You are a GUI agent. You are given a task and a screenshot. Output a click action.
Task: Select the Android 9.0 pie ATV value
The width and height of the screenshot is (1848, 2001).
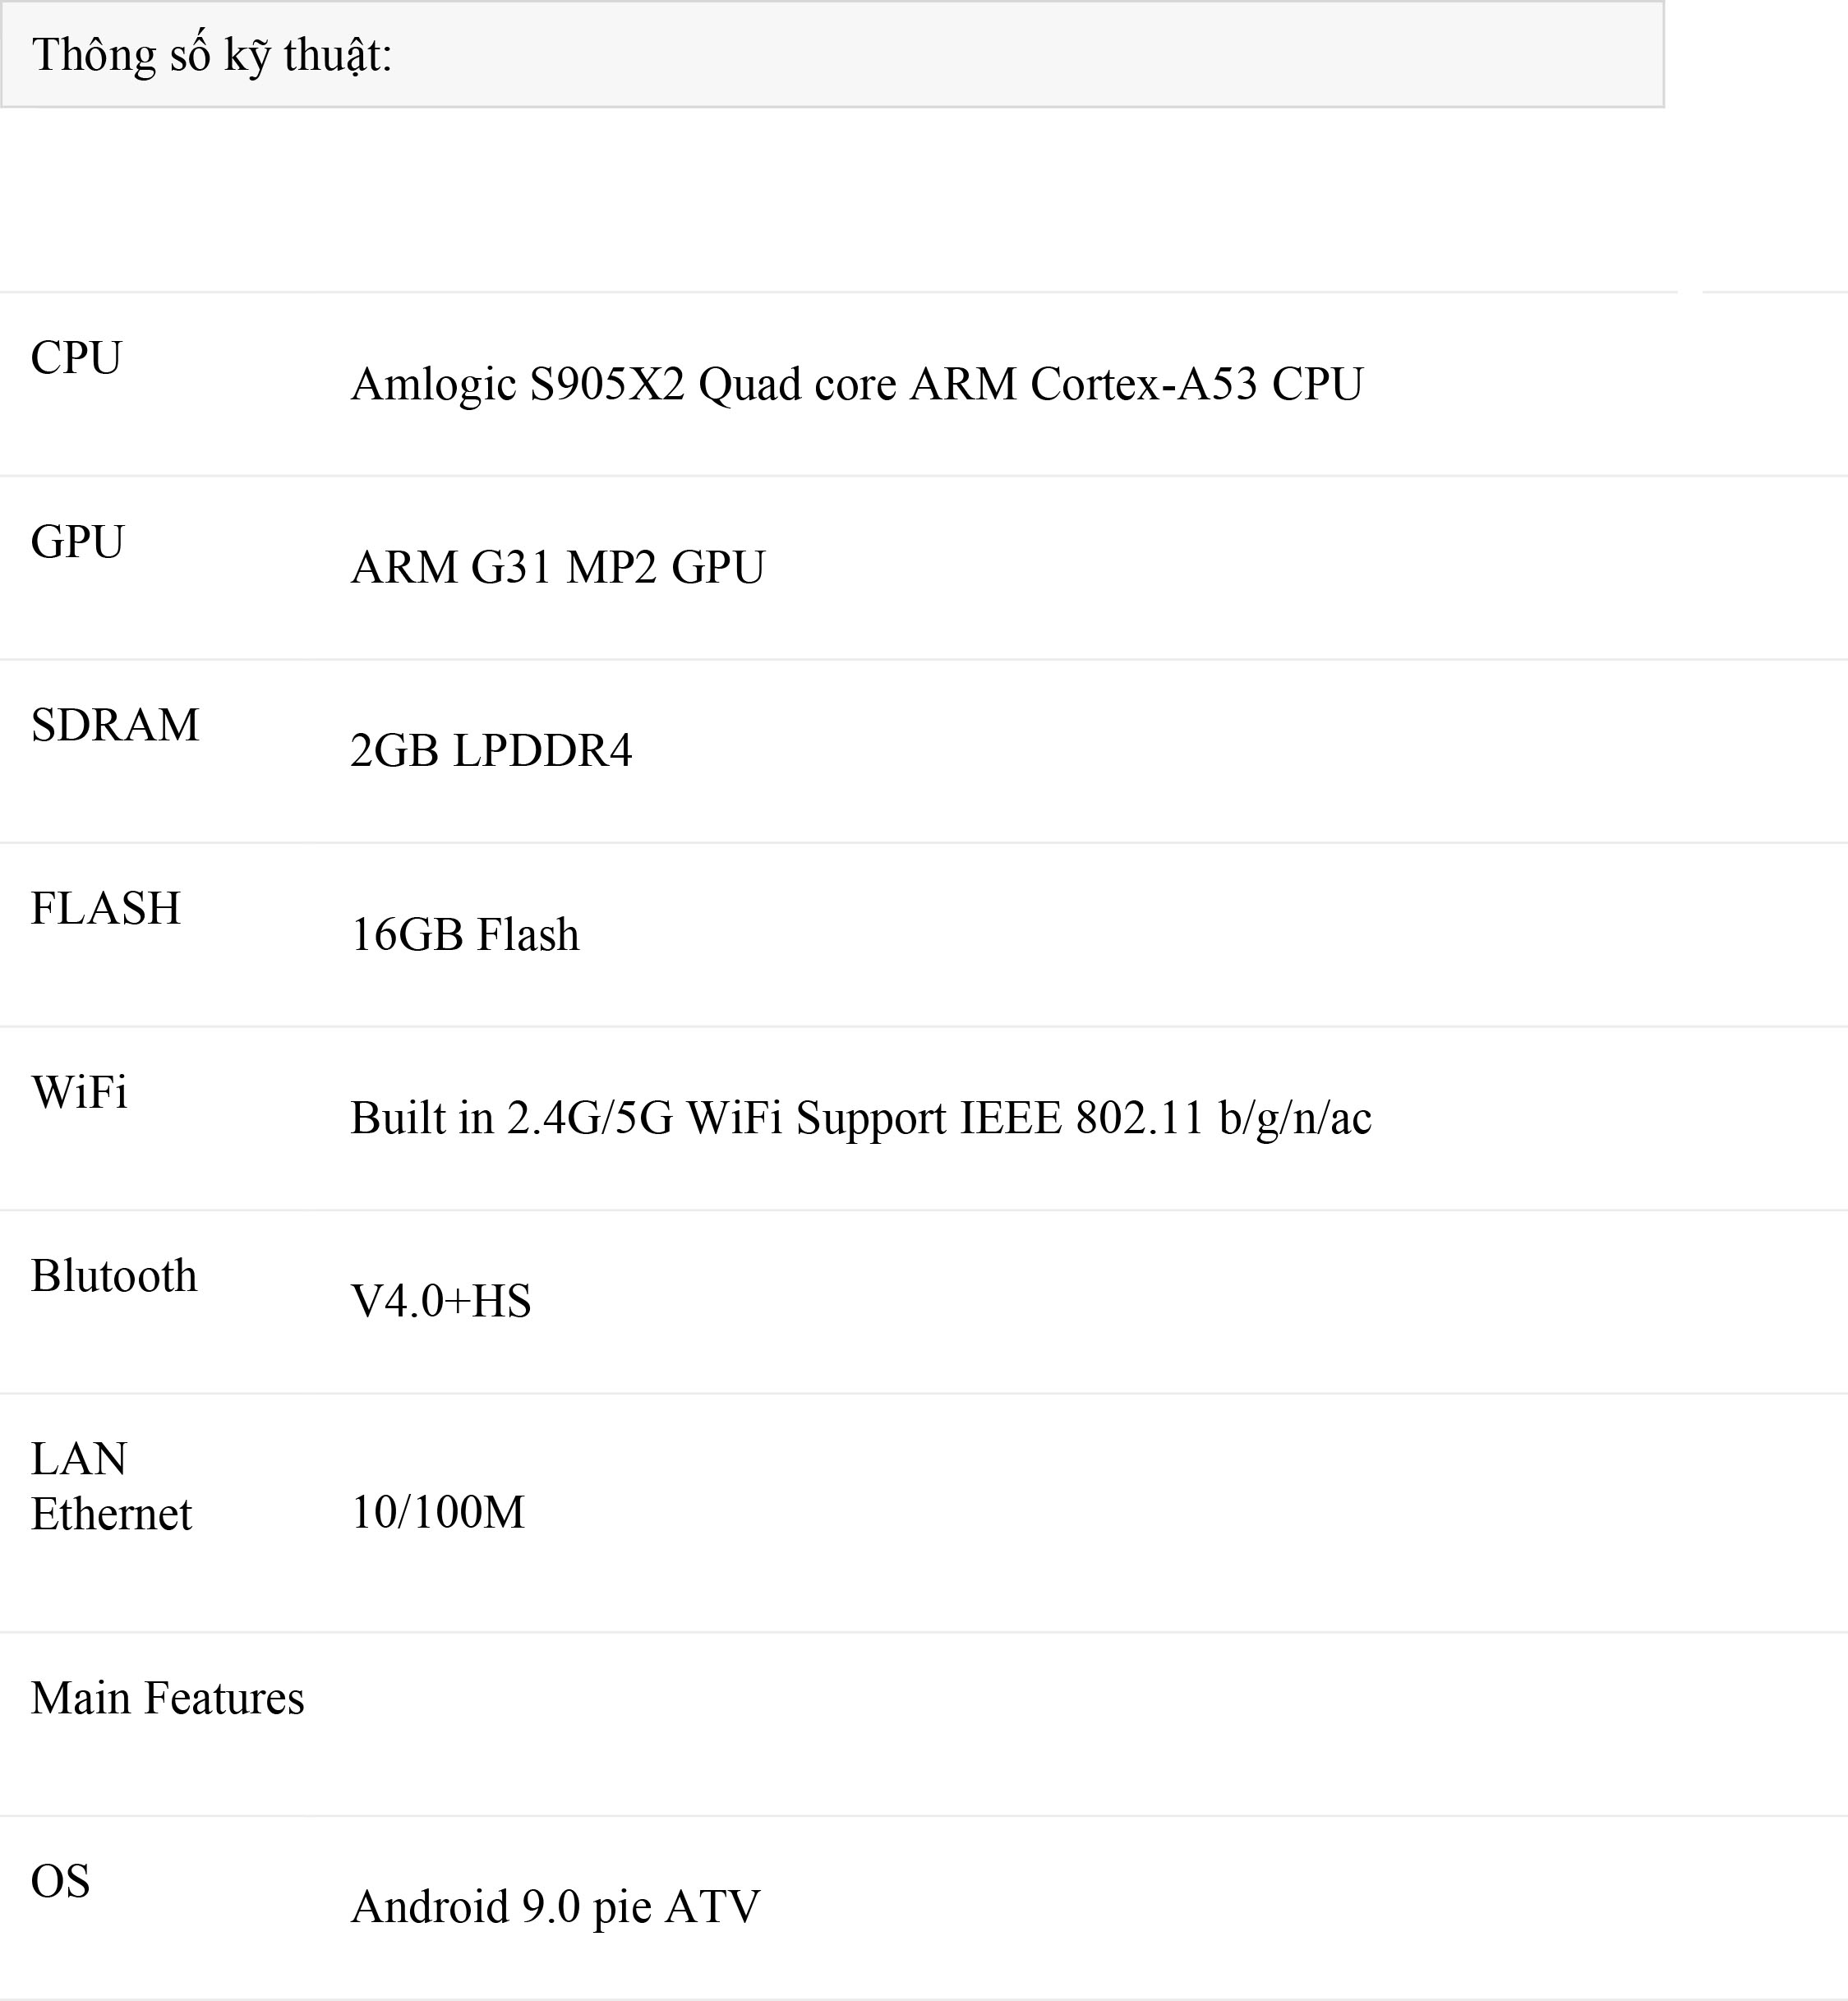pos(555,1906)
